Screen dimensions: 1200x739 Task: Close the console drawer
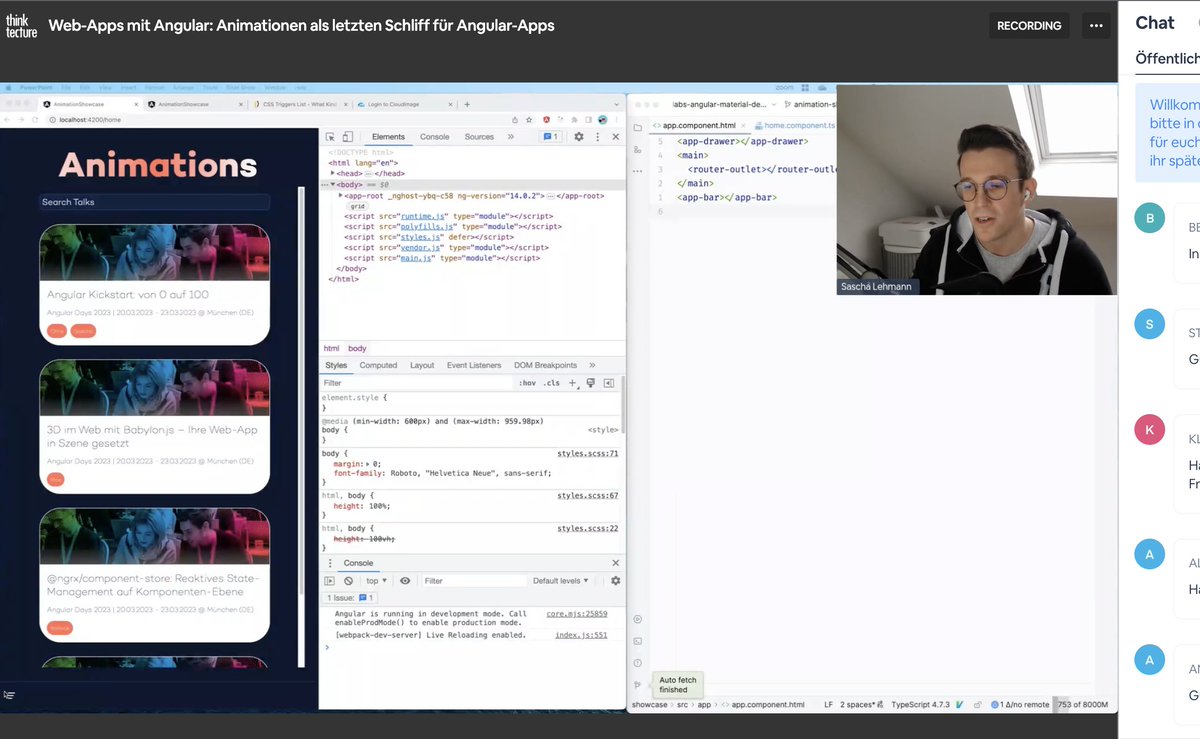(615, 563)
